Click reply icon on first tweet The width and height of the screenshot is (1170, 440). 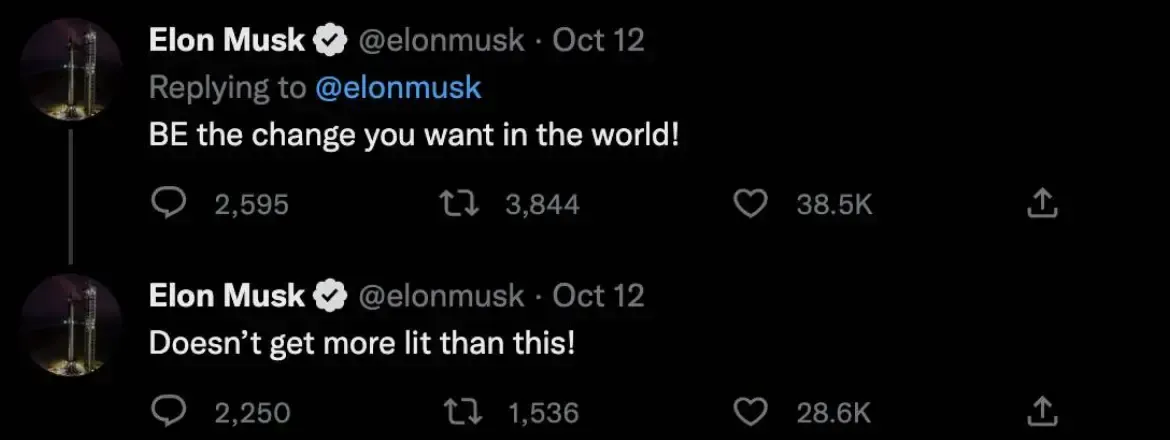tap(164, 204)
